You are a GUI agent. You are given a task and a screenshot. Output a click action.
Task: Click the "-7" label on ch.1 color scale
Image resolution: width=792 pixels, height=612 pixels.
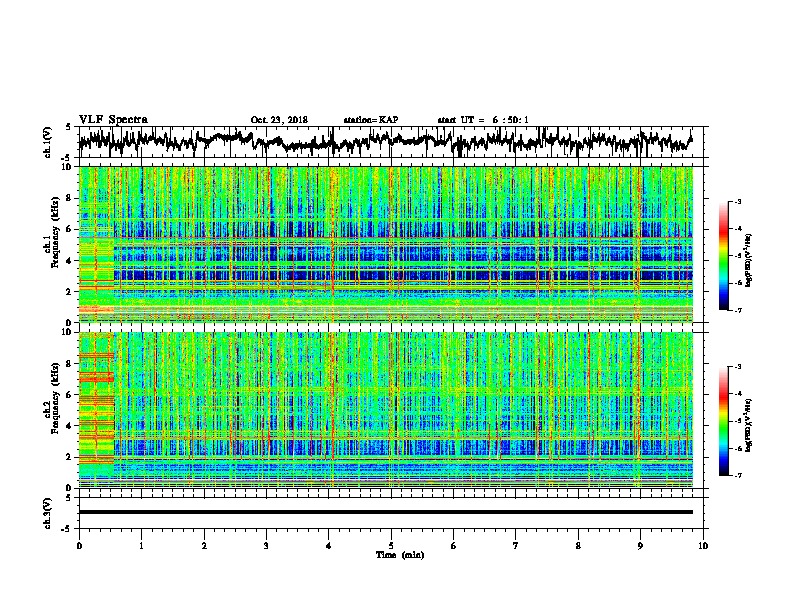(737, 310)
